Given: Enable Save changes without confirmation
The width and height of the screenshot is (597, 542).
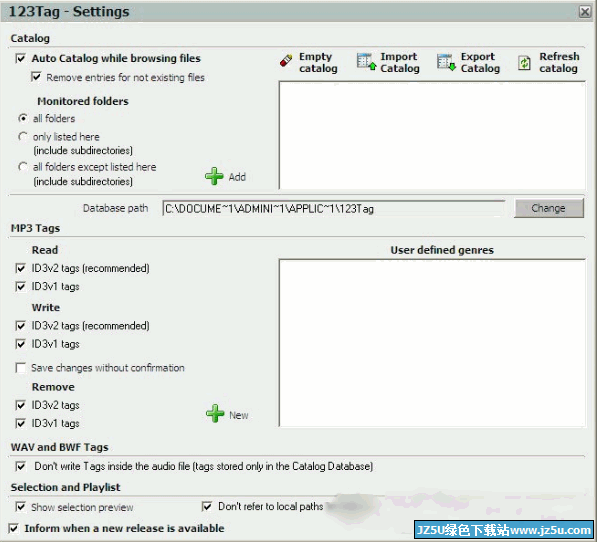Looking at the screenshot, I should coord(21,368).
